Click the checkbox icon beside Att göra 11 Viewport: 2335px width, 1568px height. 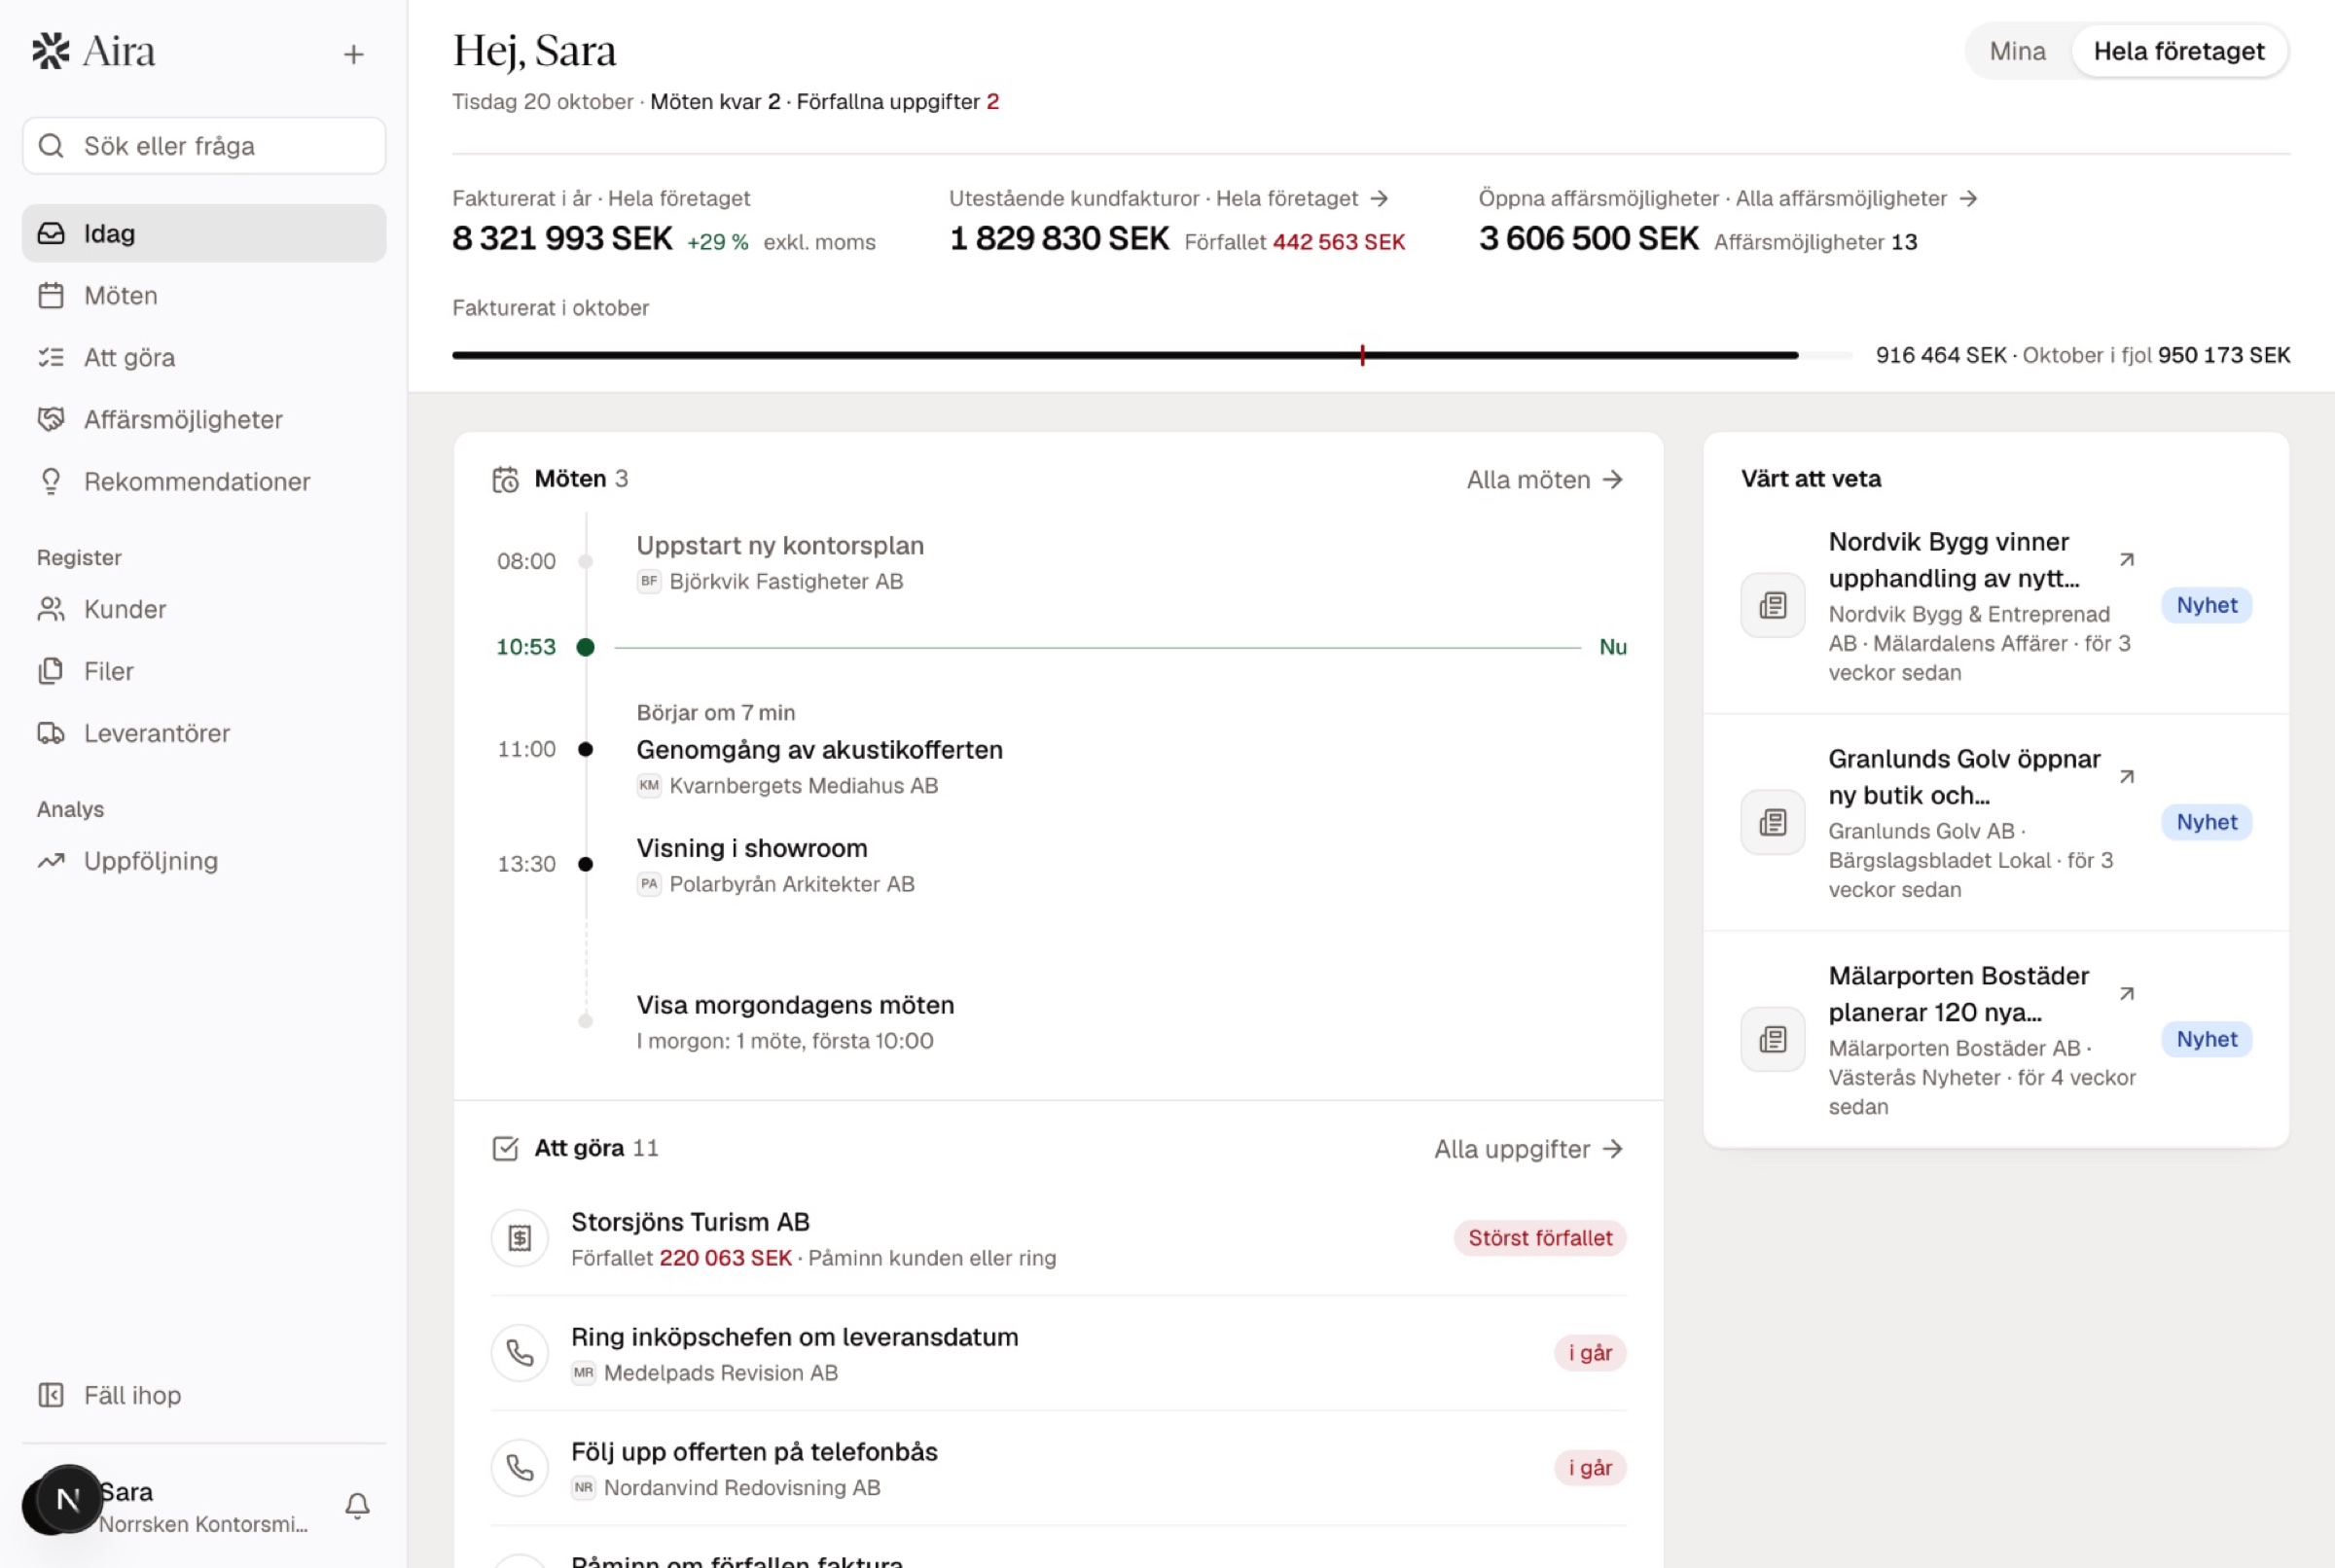(506, 1149)
